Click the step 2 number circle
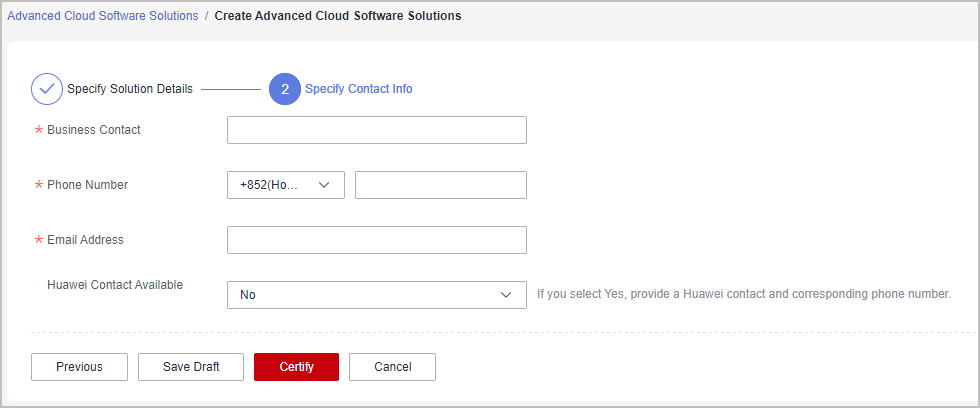Viewport: 980px width, 408px height. (x=285, y=89)
